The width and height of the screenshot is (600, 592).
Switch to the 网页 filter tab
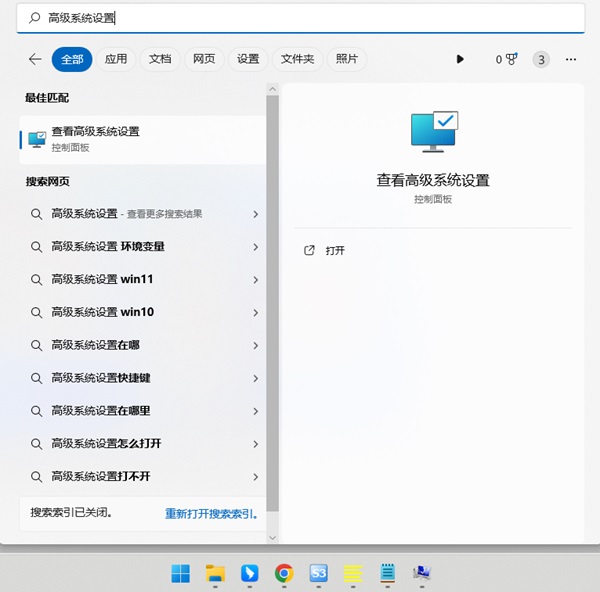tap(204, 59)
